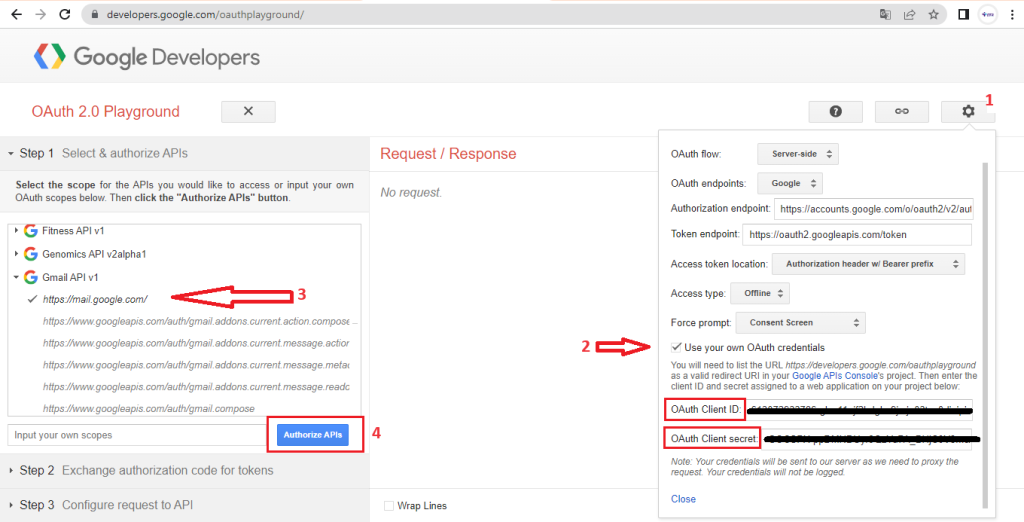Open the Access token location dropdown

coord(868,264)
